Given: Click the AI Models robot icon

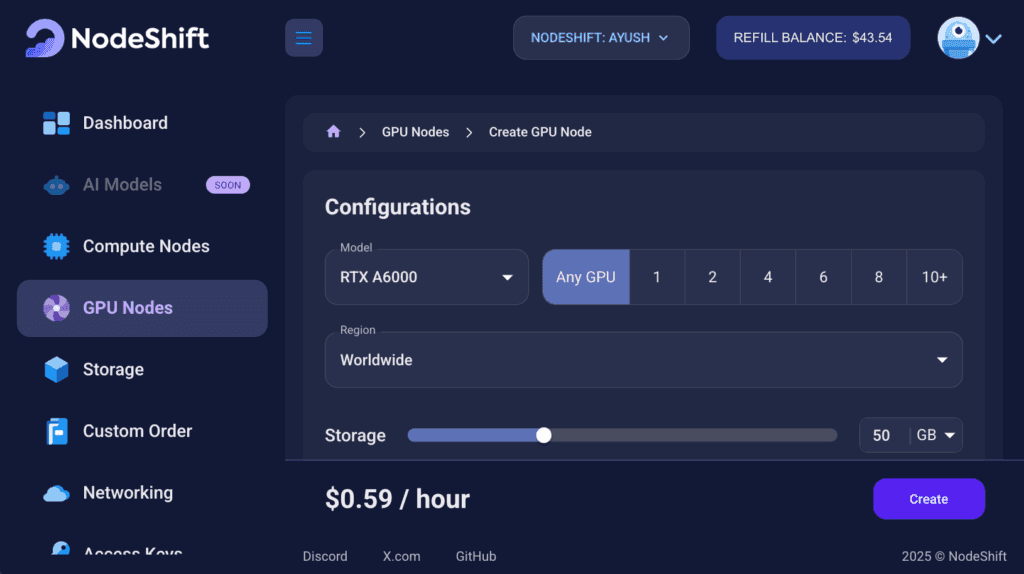Looking at the screenshot, I should [56, 185].
